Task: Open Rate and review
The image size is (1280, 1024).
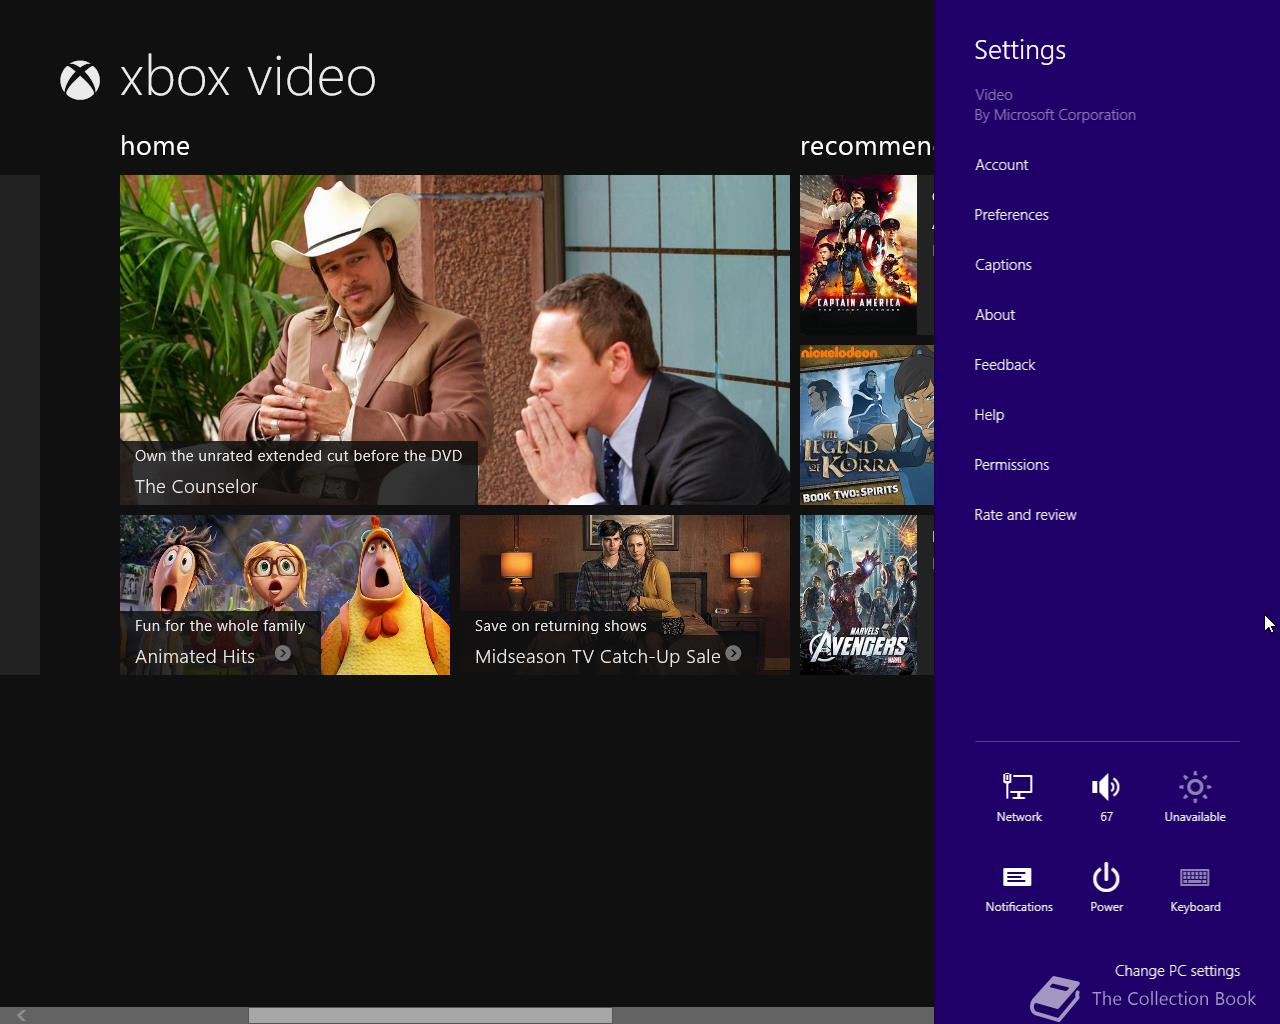Action: (1025, 515)
